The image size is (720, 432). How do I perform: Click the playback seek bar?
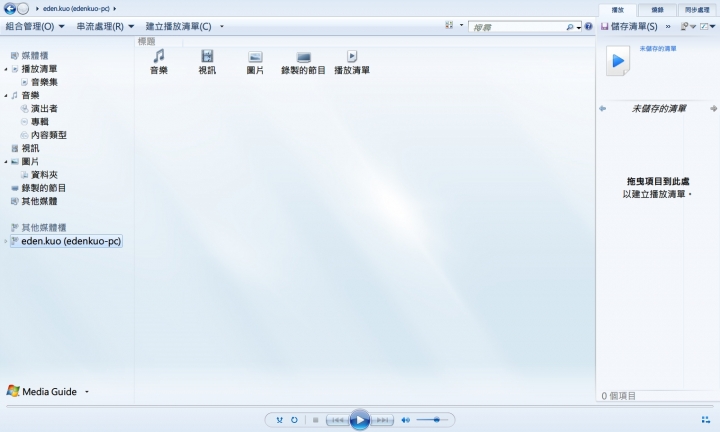coord(360,406)
